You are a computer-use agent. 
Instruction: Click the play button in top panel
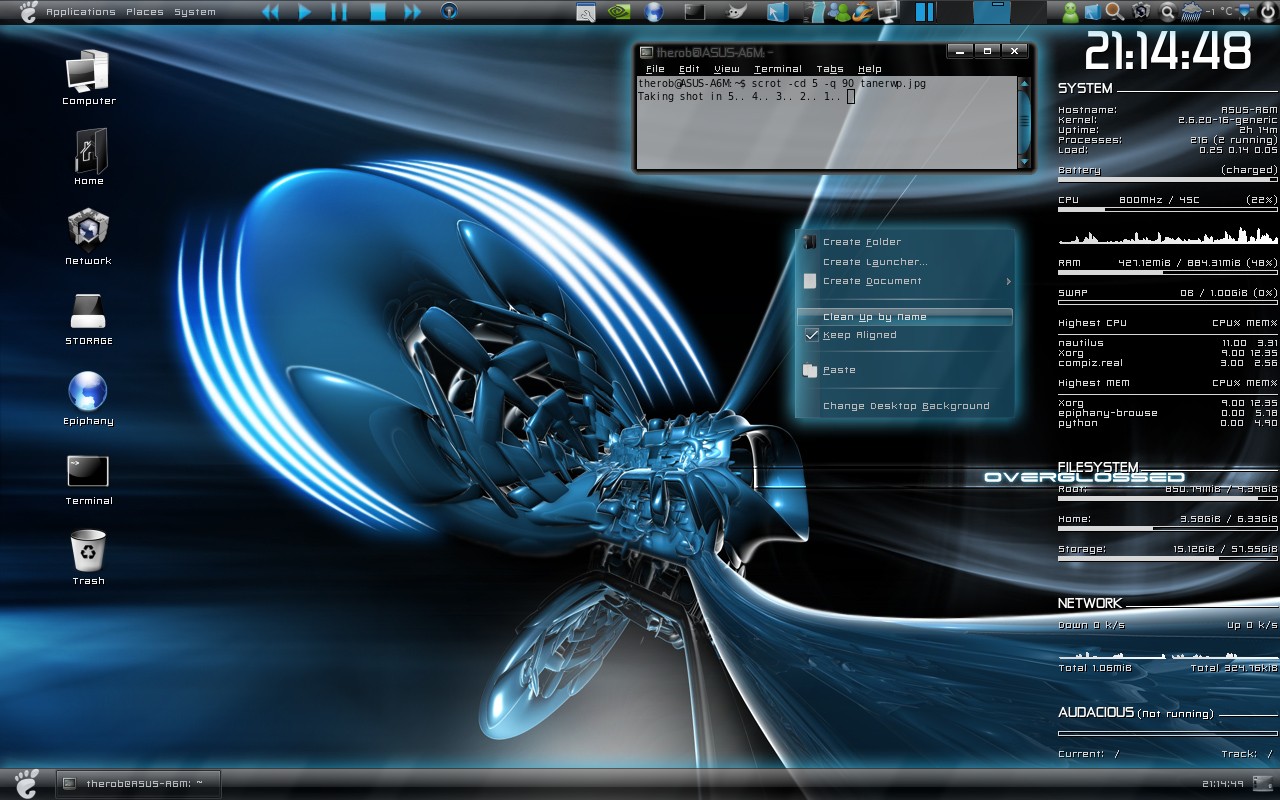pyautogui.click(x=305, y=12)
